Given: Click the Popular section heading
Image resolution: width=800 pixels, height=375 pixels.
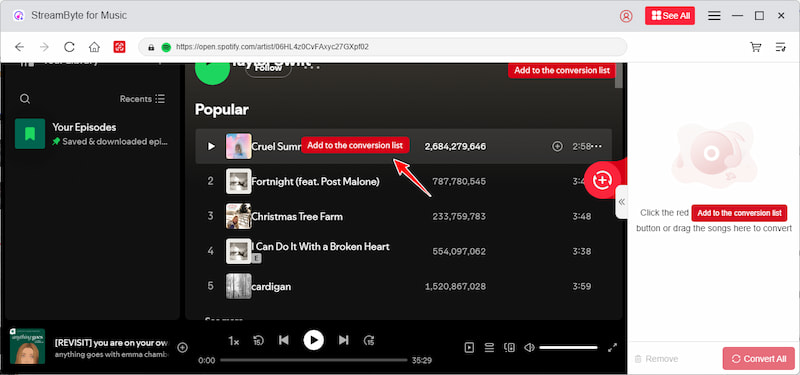Looking at the screenshot, I should [222, 109].
